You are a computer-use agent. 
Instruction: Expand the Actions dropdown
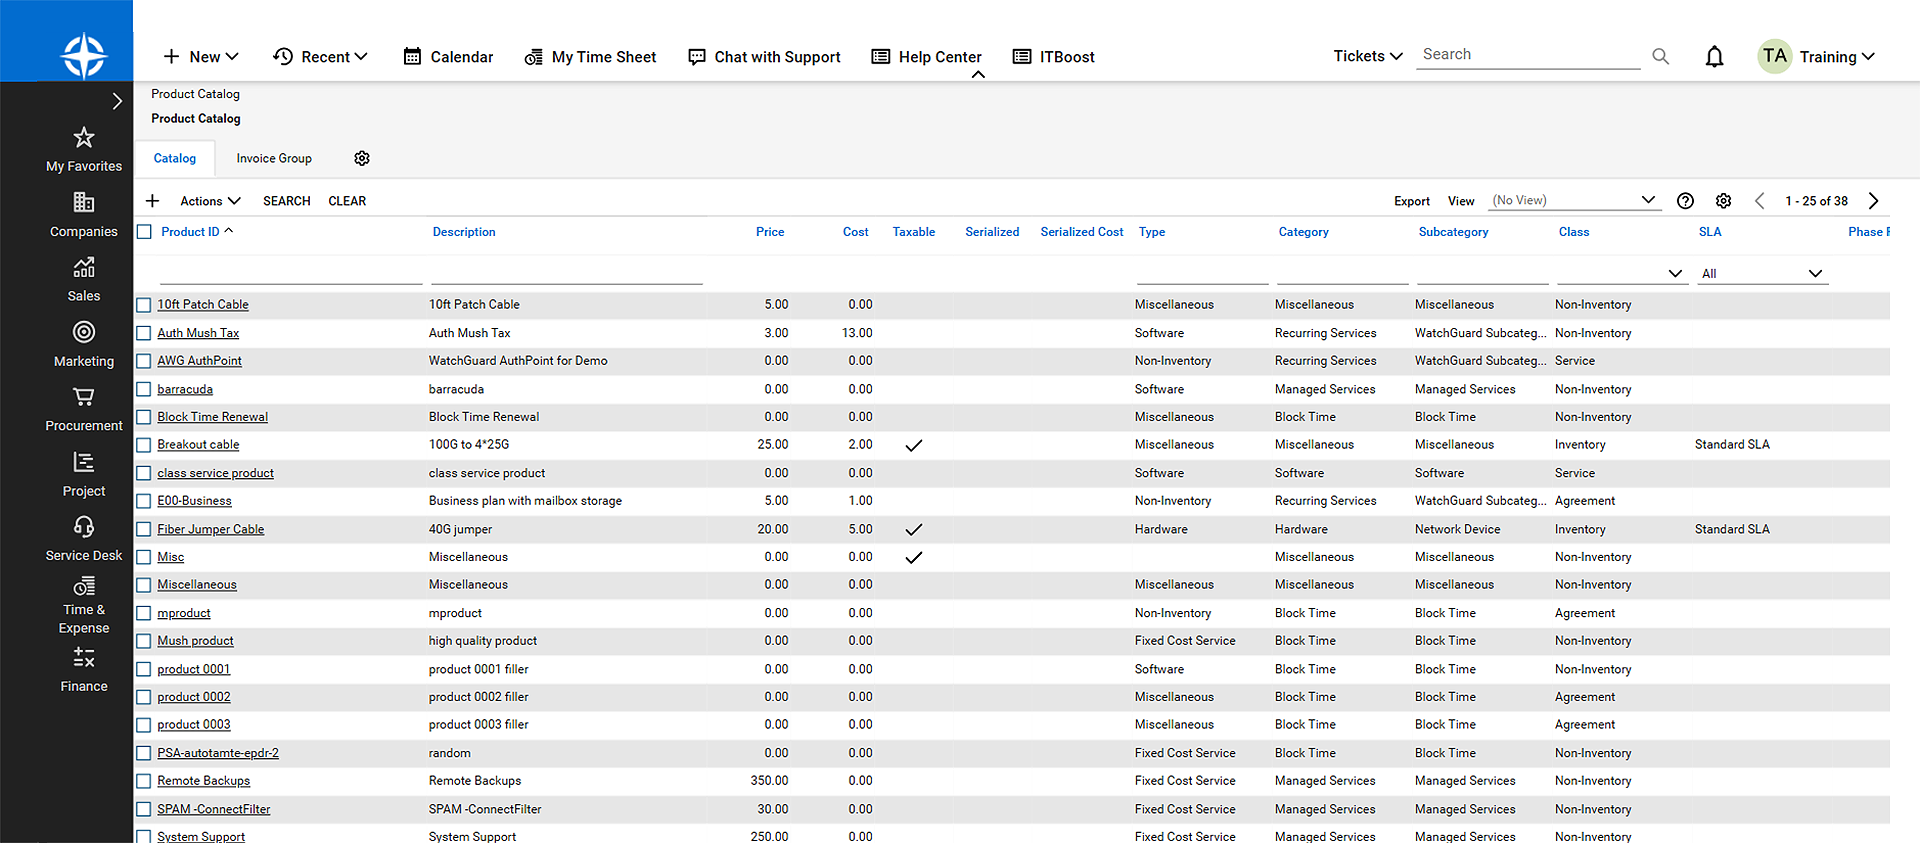[210, 201]
